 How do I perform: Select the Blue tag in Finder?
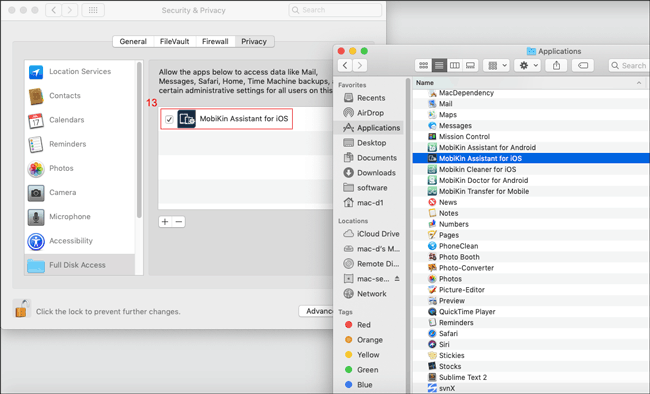[360, 384]
